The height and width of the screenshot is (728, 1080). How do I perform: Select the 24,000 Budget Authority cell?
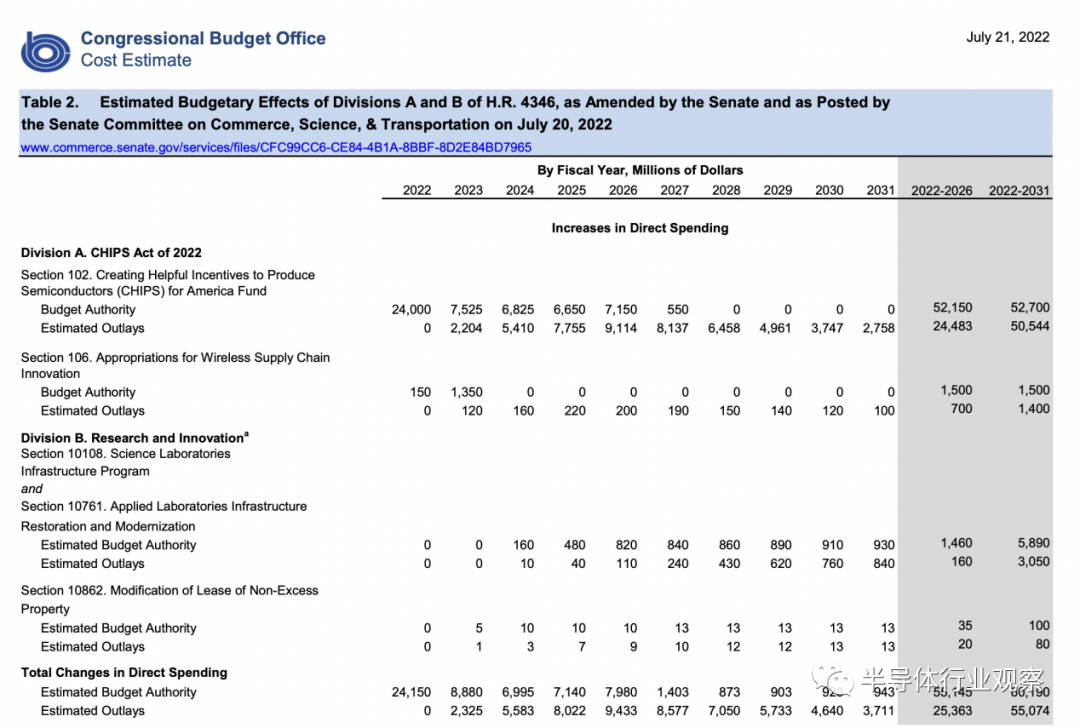411,310
